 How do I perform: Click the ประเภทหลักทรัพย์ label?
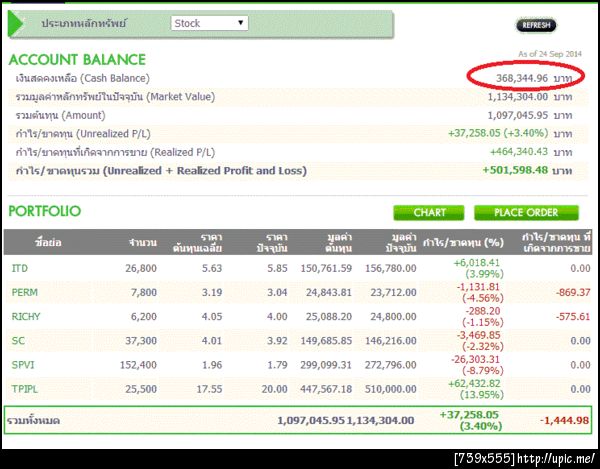(84, 23)
